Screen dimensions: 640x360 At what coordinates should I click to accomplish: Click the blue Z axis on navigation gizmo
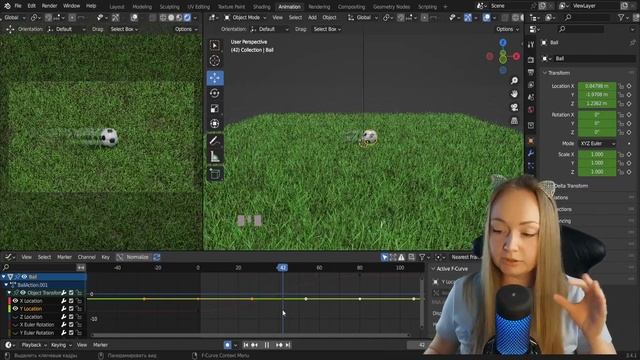(503, 43)
